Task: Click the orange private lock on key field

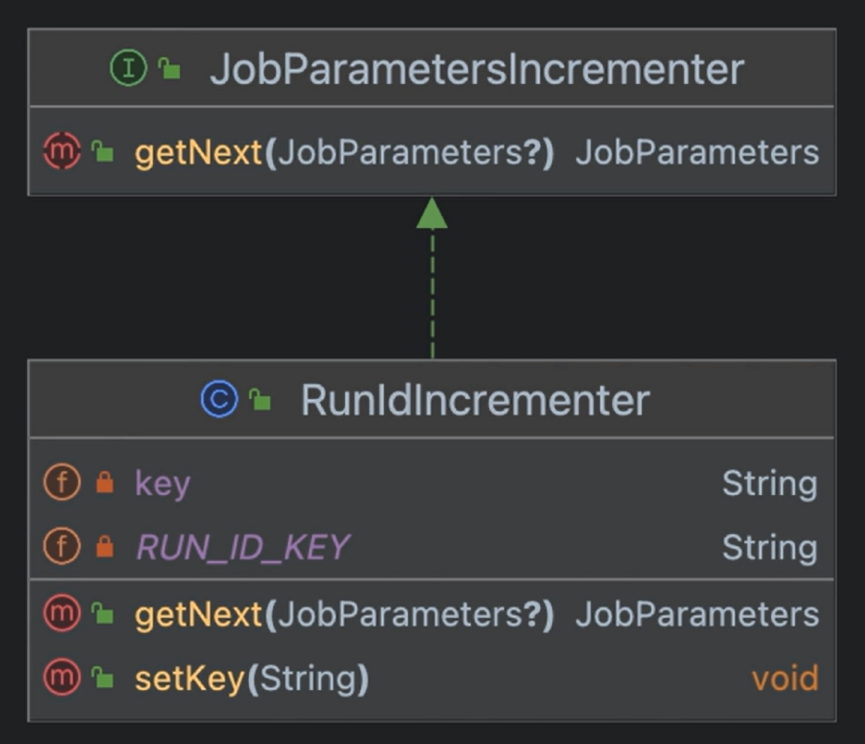Action: point(104,484)
